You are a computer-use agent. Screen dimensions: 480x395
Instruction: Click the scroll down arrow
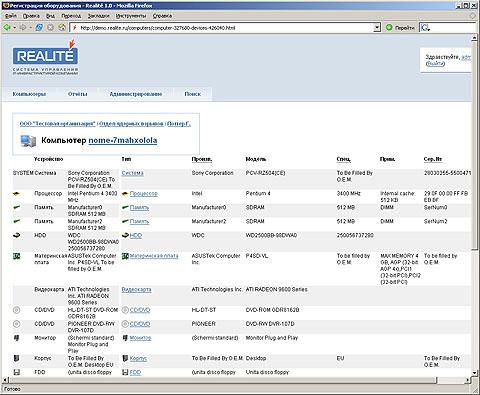[475, 373]
